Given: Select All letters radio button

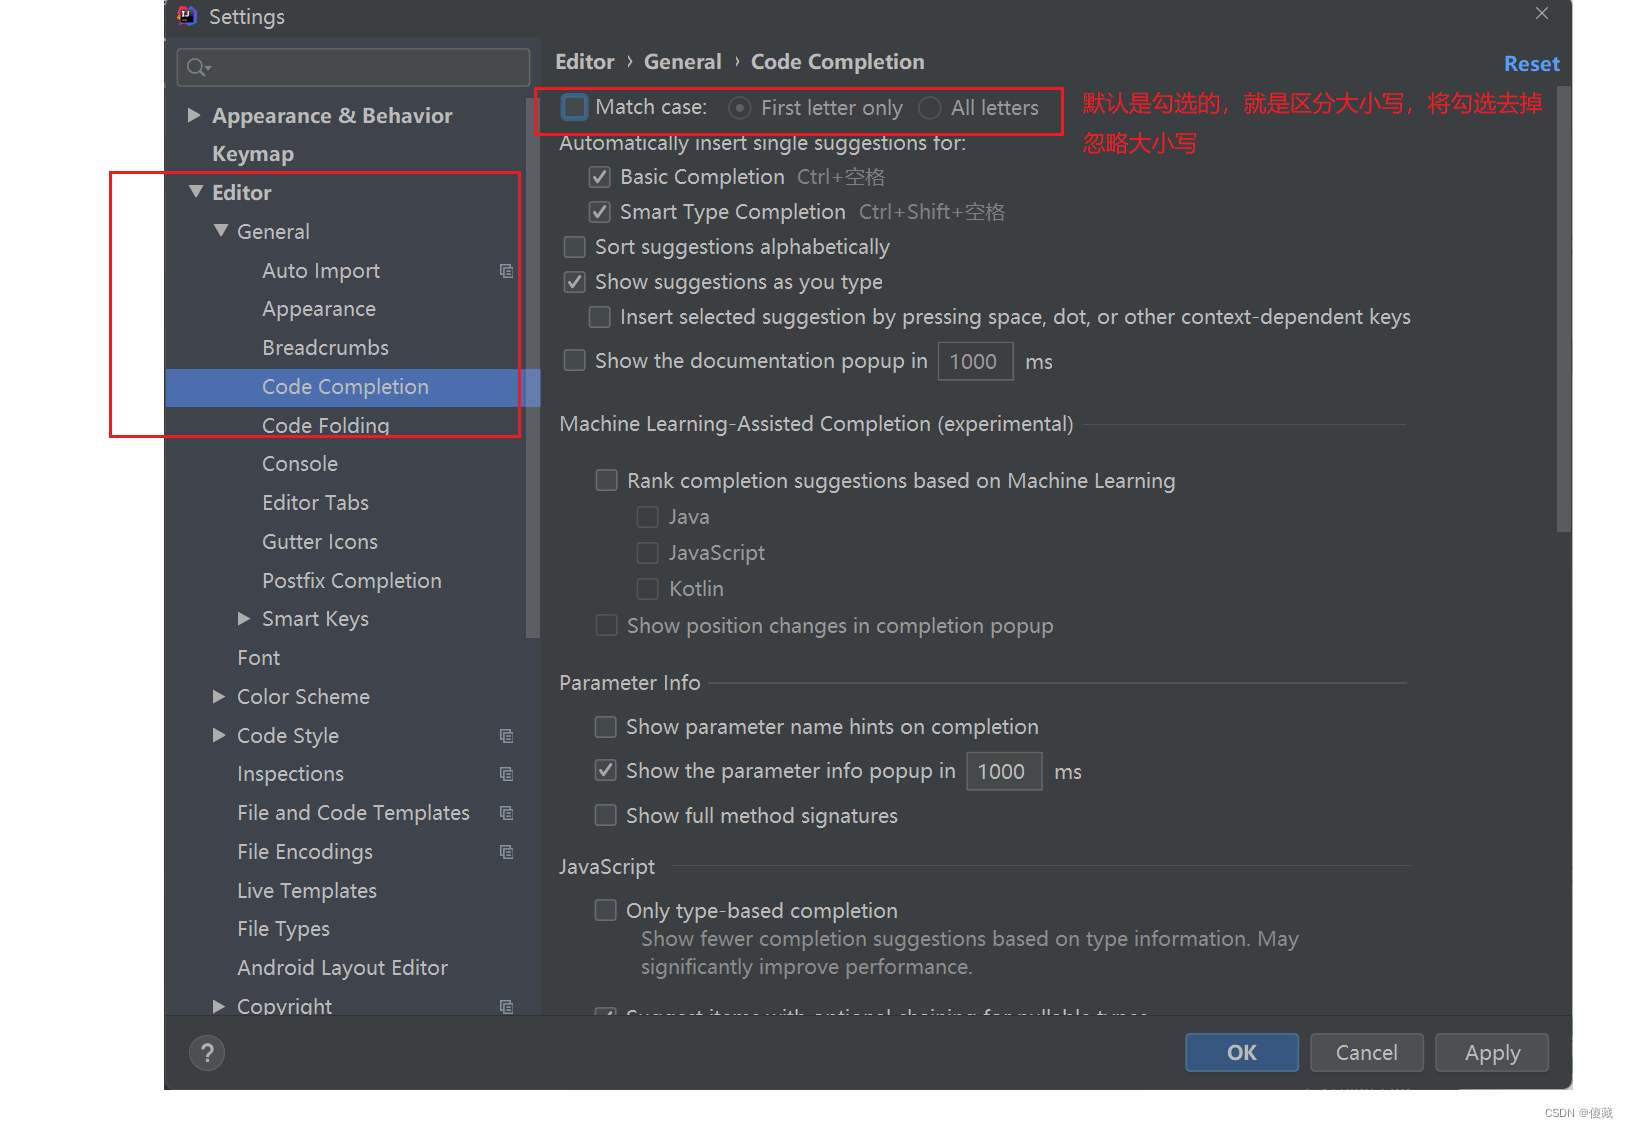Looking at the screenshot, I should pyautogui.click(x=930, y=108).
